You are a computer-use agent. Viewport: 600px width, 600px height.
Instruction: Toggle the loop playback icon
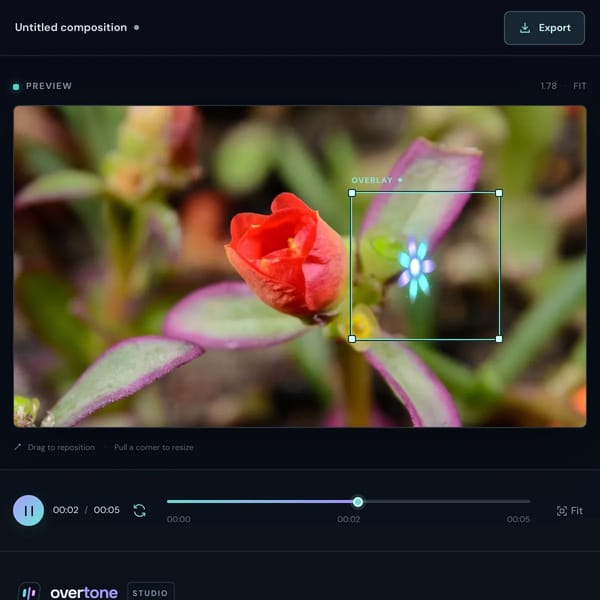coord(139,510)
